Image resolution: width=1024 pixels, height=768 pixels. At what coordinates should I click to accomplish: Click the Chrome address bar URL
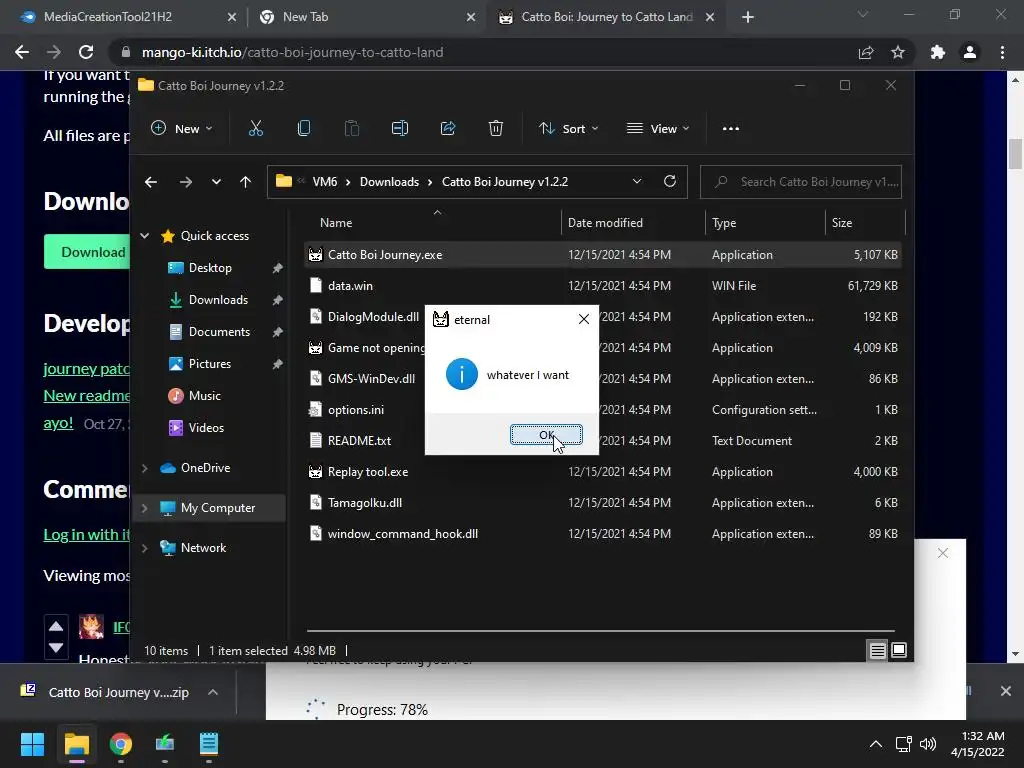tap(293, 52)
